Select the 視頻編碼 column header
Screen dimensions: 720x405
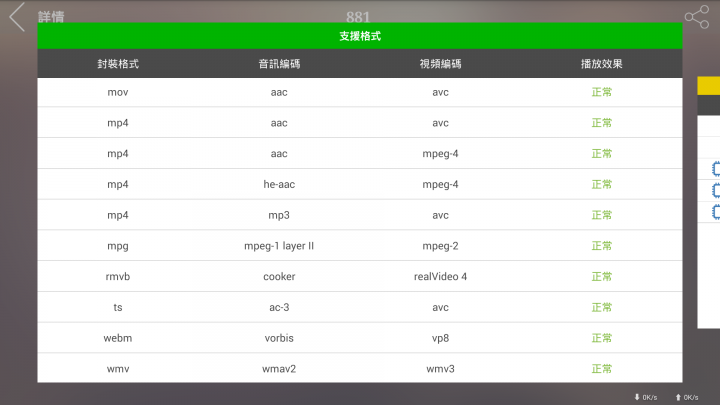click(x=440, y=64)
